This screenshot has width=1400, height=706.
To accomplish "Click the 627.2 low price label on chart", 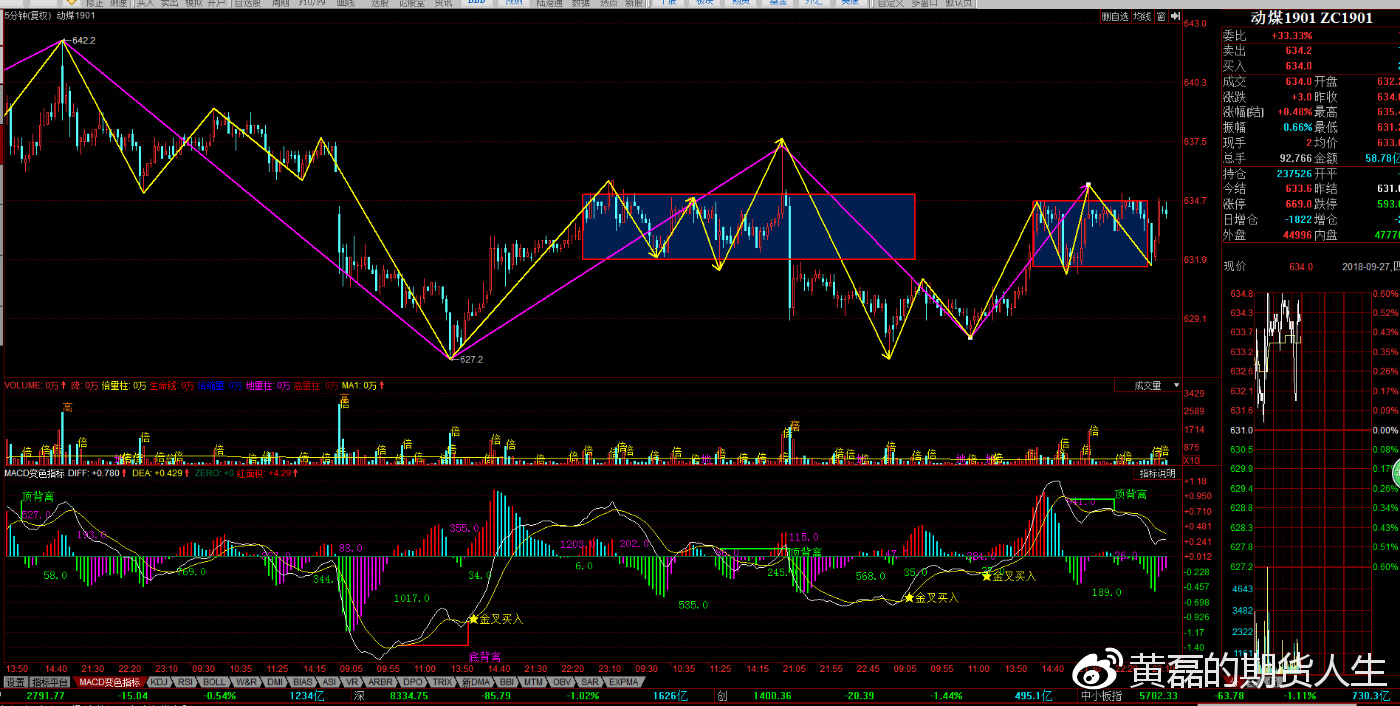I will [x=471, y=359].
